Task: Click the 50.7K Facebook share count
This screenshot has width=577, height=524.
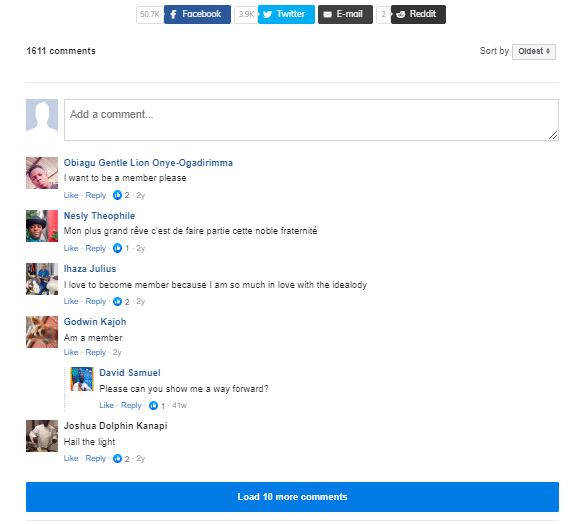Action: (150, 15)
